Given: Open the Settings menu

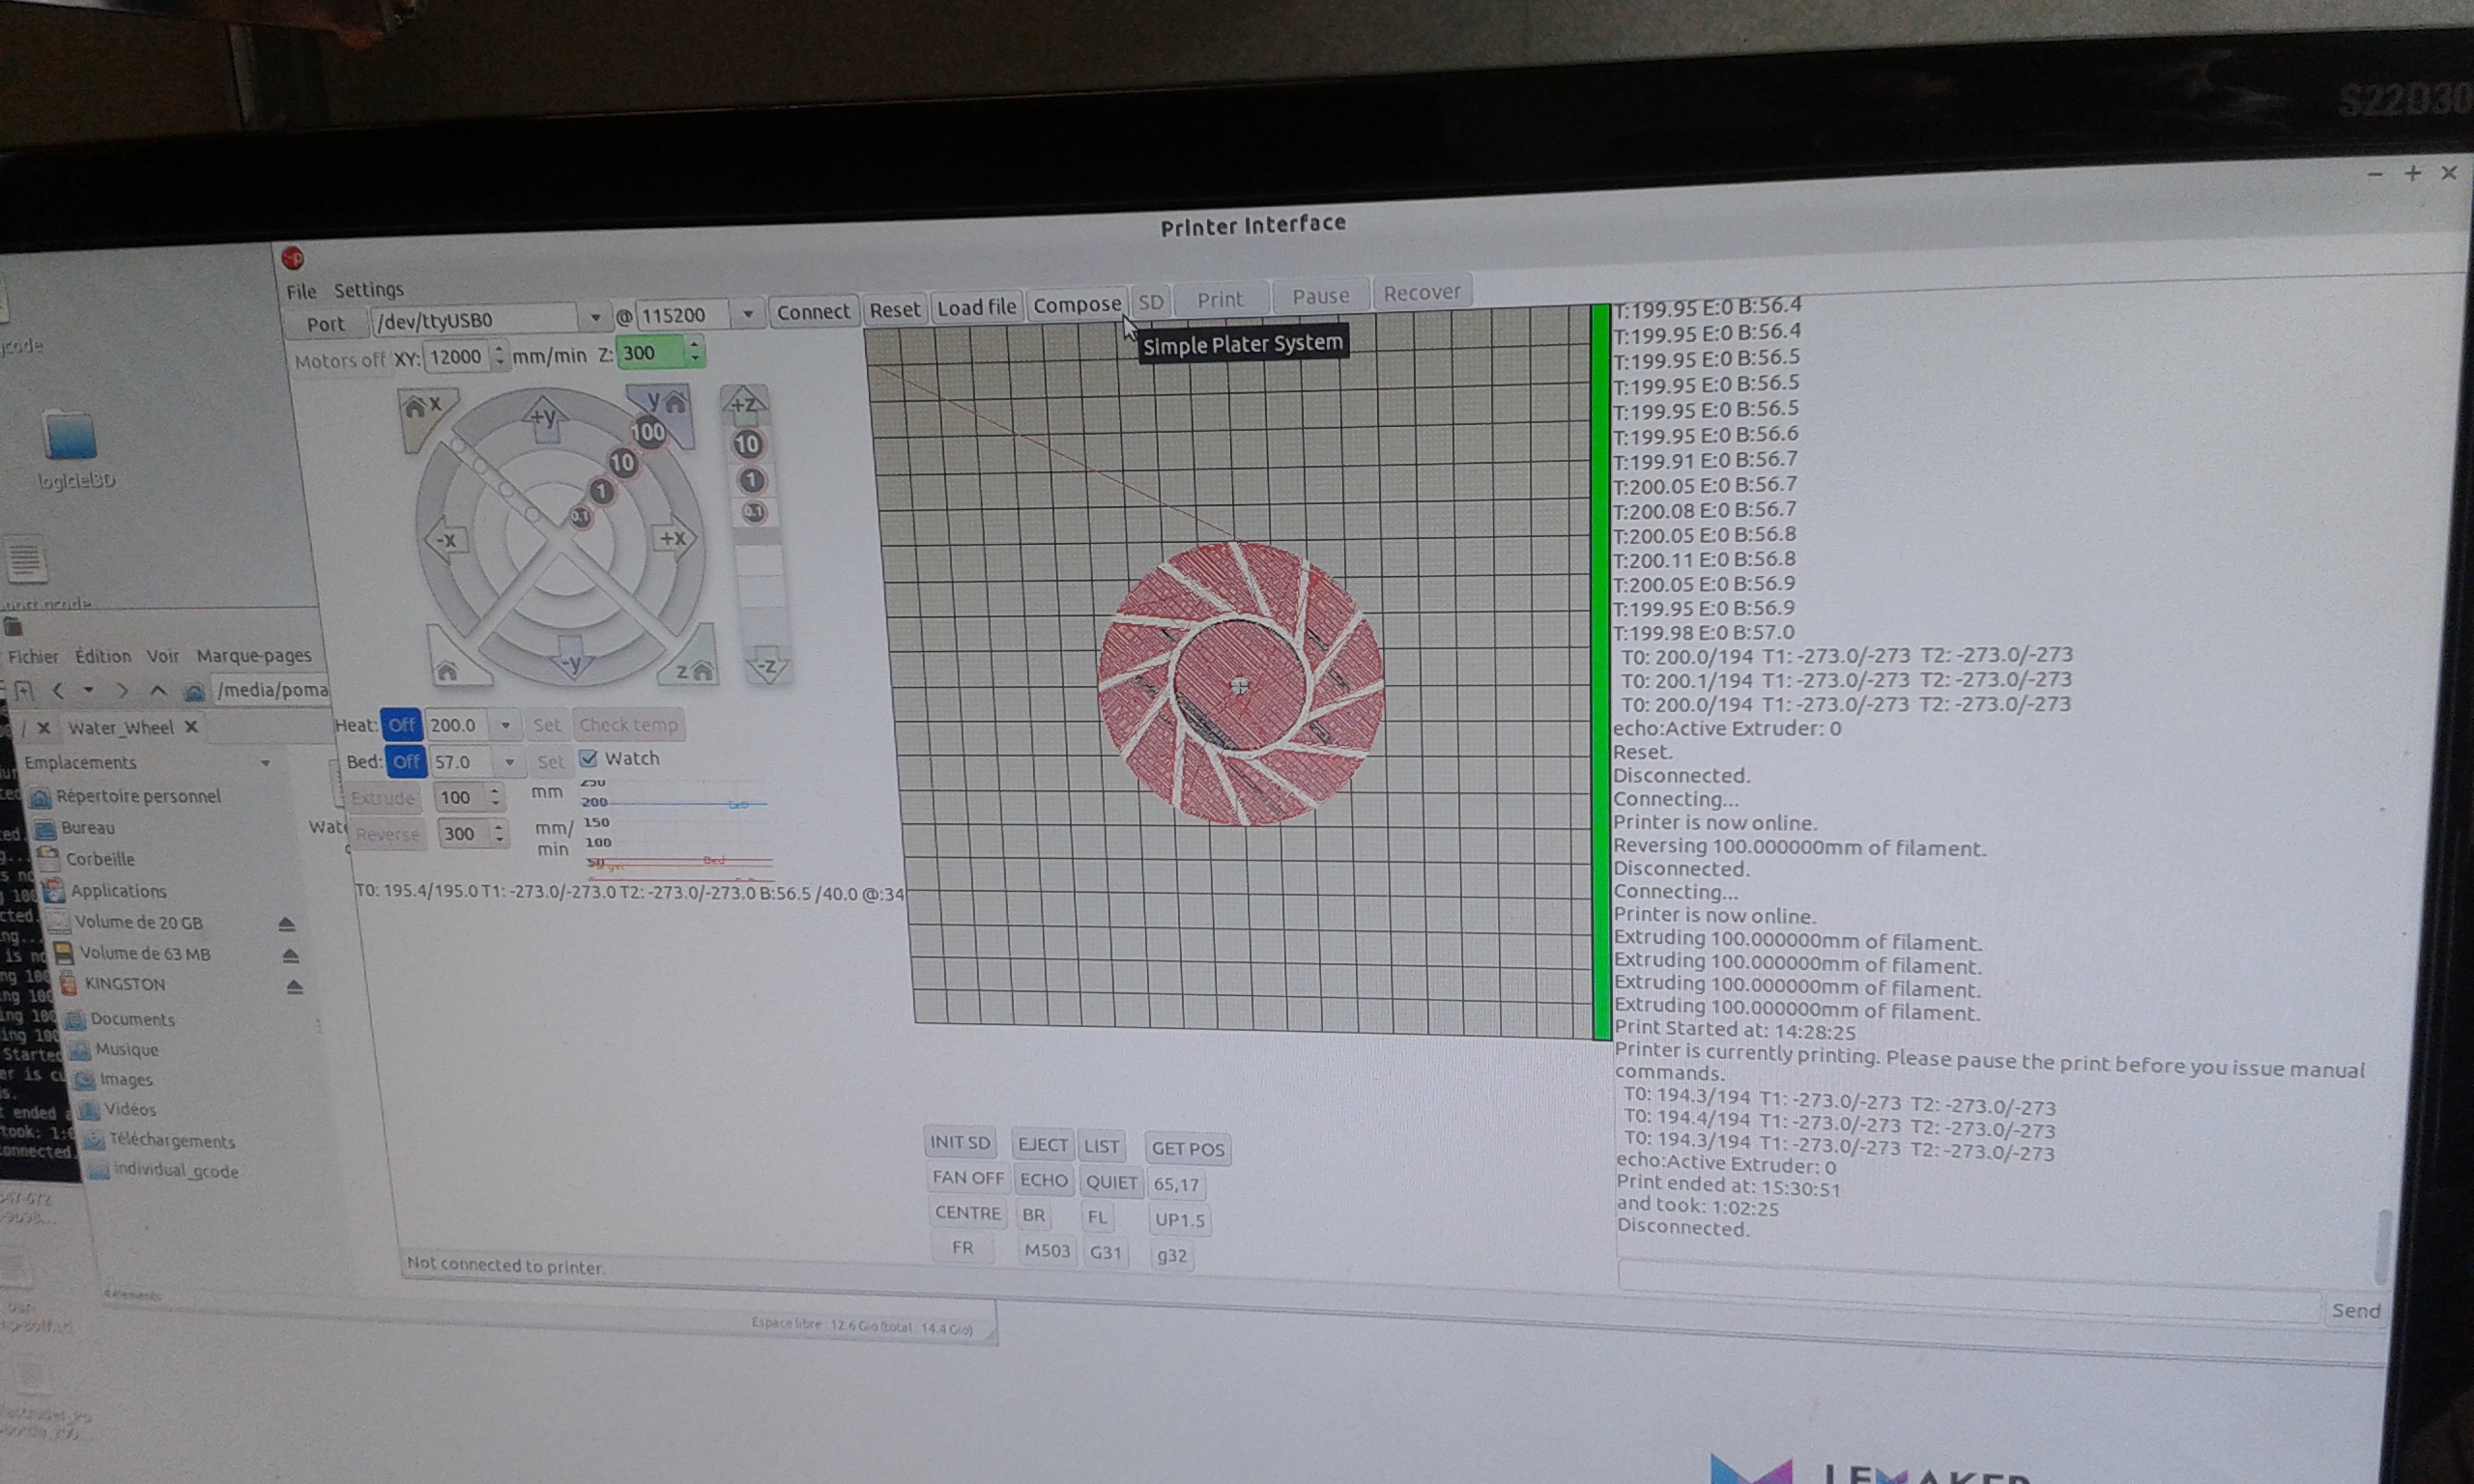Looking at the screenshot, I should point(368,290).
